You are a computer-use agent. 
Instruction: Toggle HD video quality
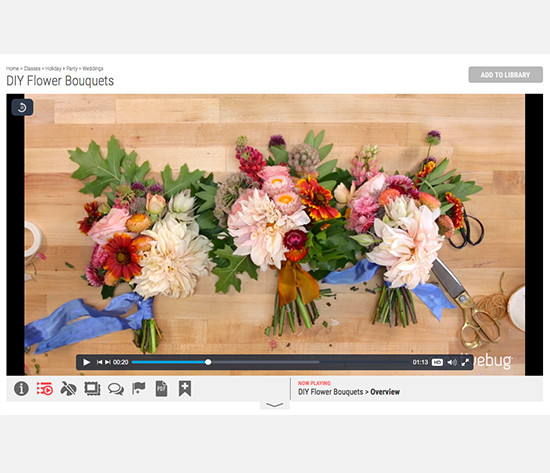tap(437, 362)
